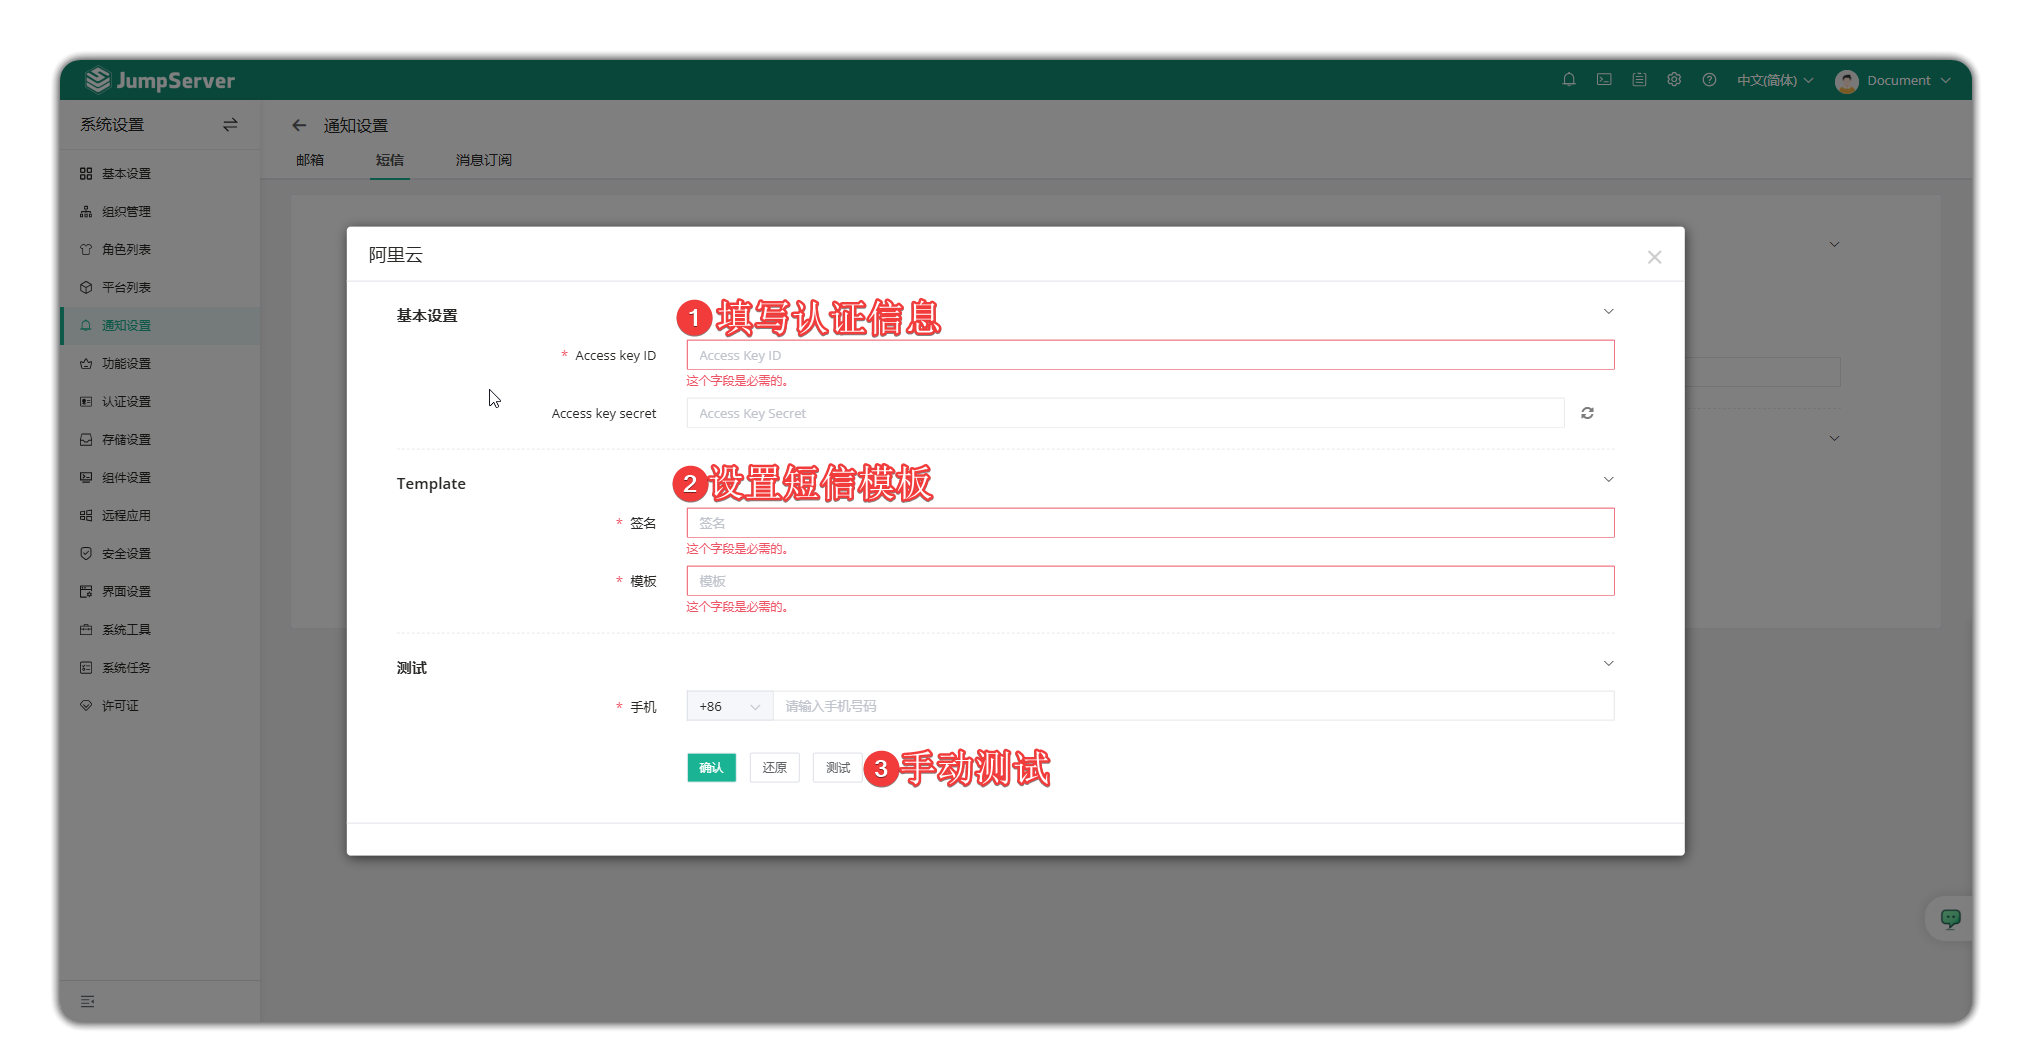Viewport: 2032px width, 1062px height.
Task: Open the help question mark icon
Action: [x=1709, y=80]
